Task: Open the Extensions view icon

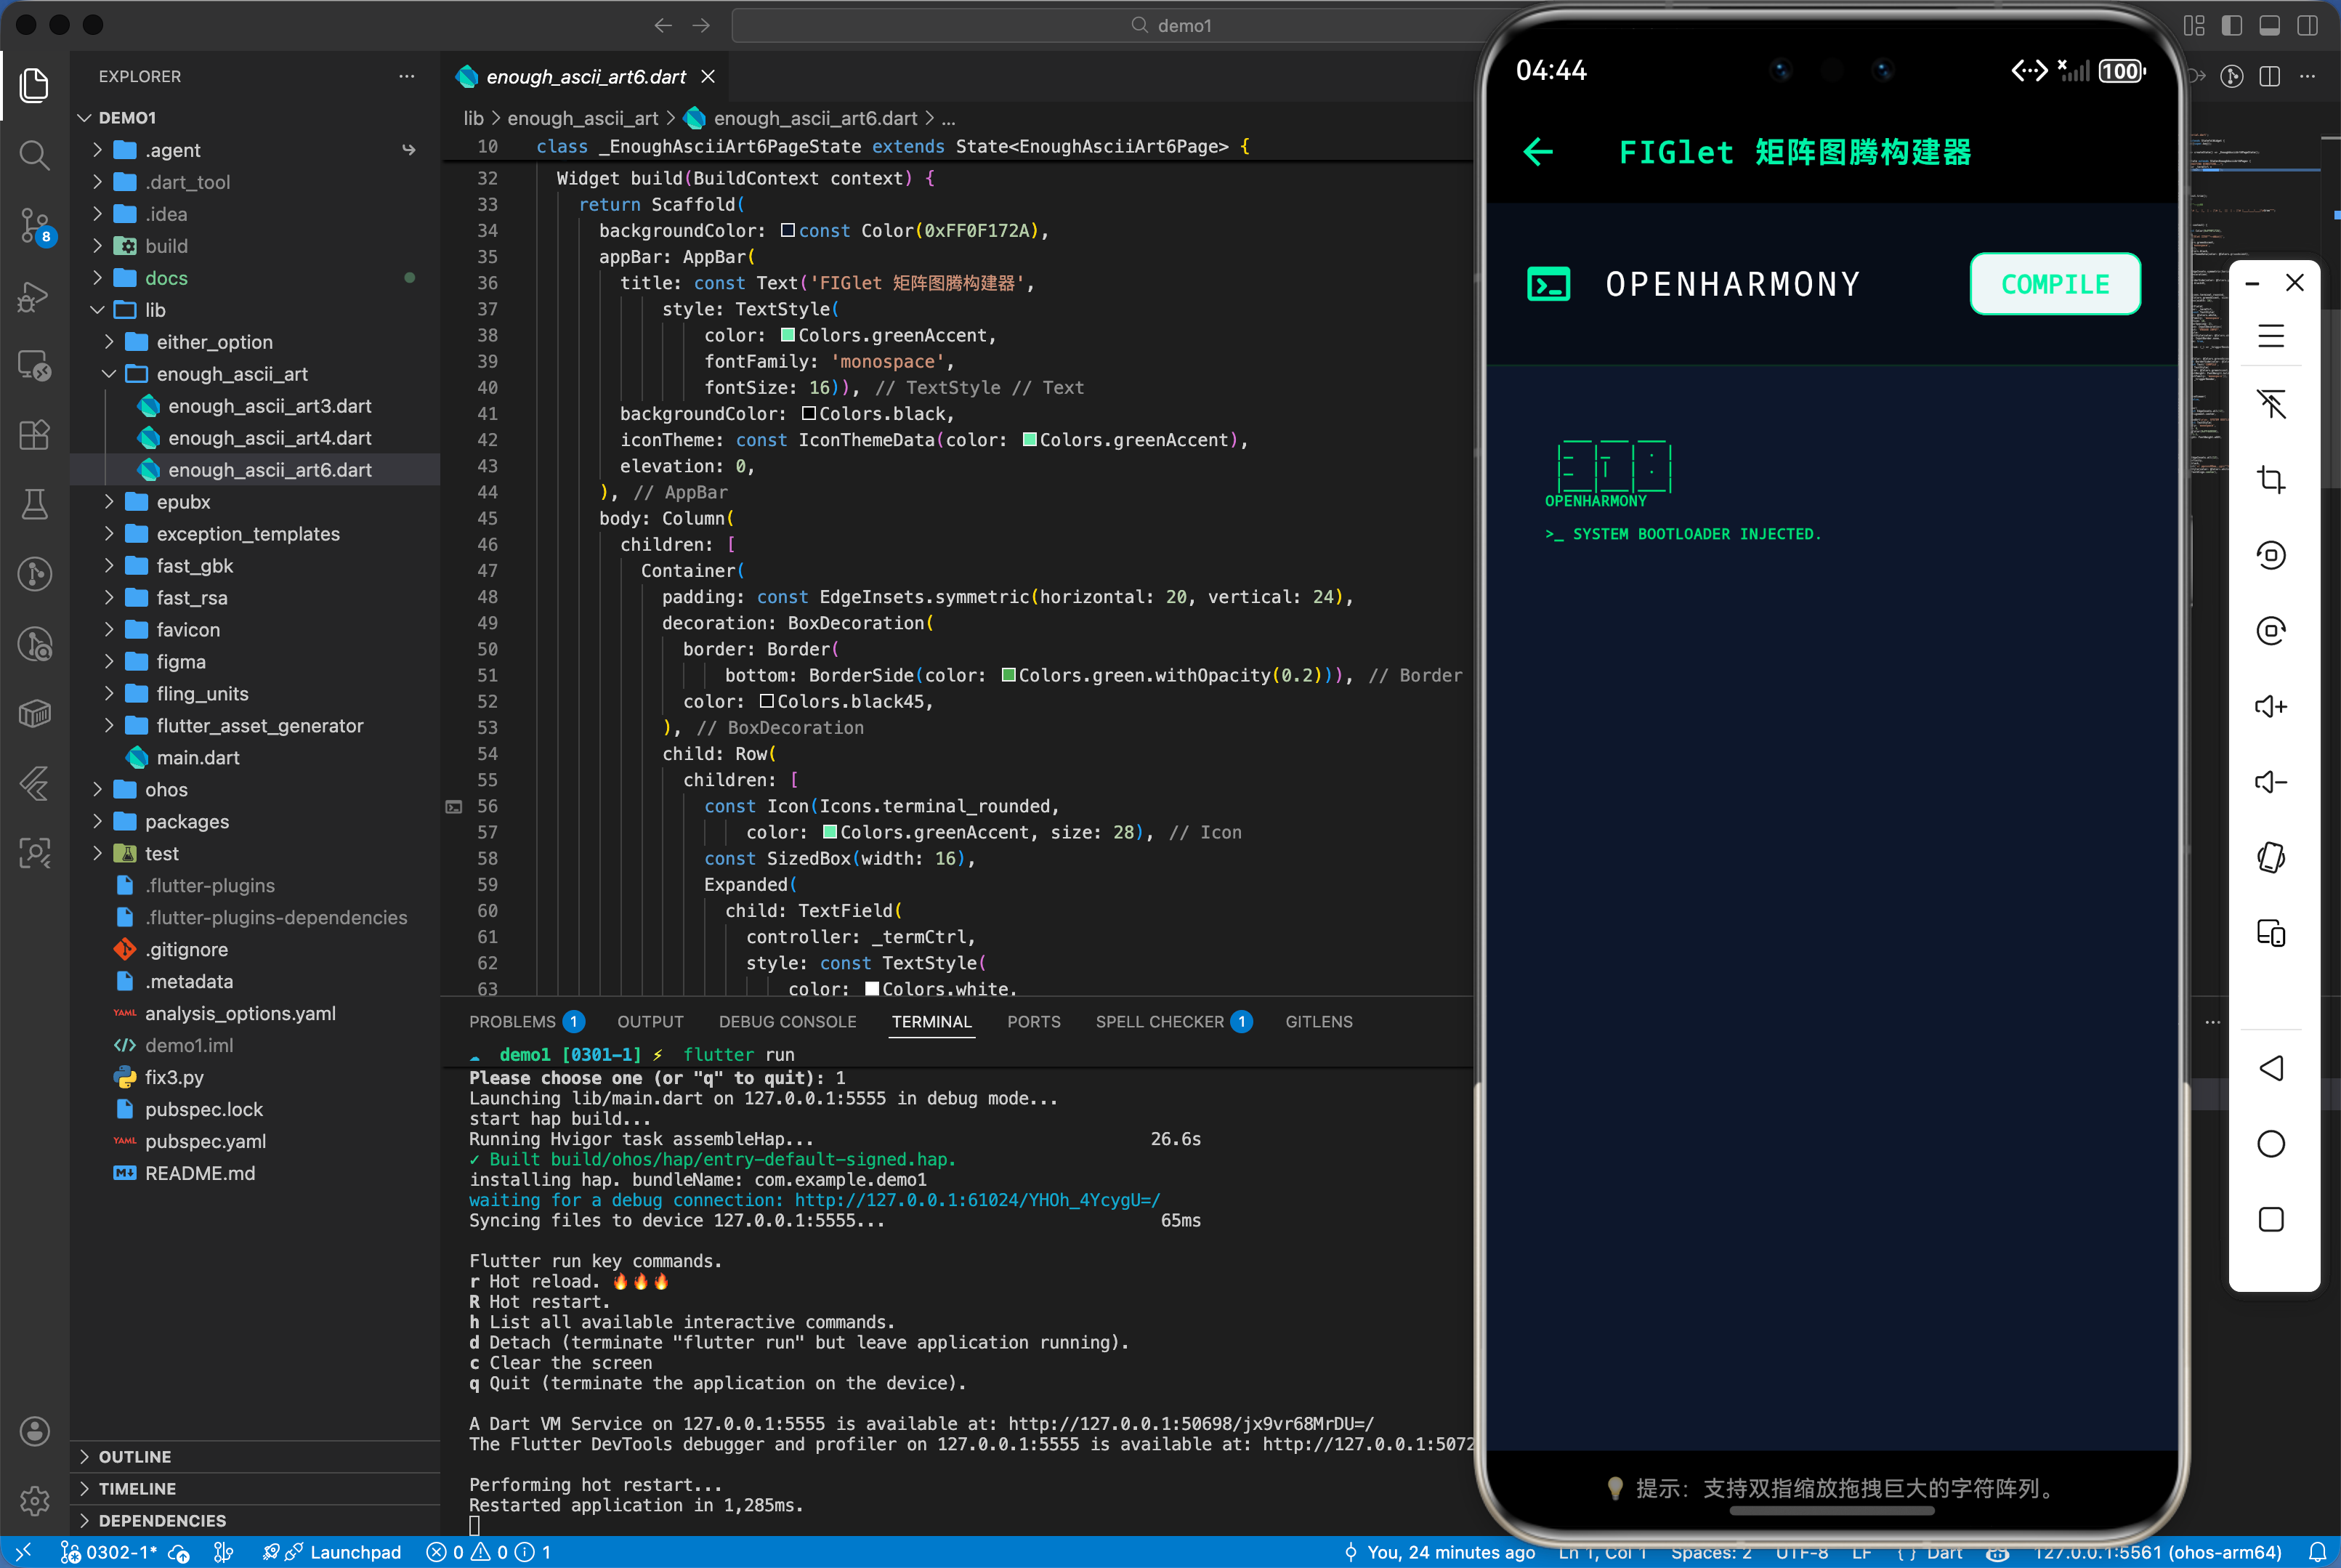Action: coord(35,435)
